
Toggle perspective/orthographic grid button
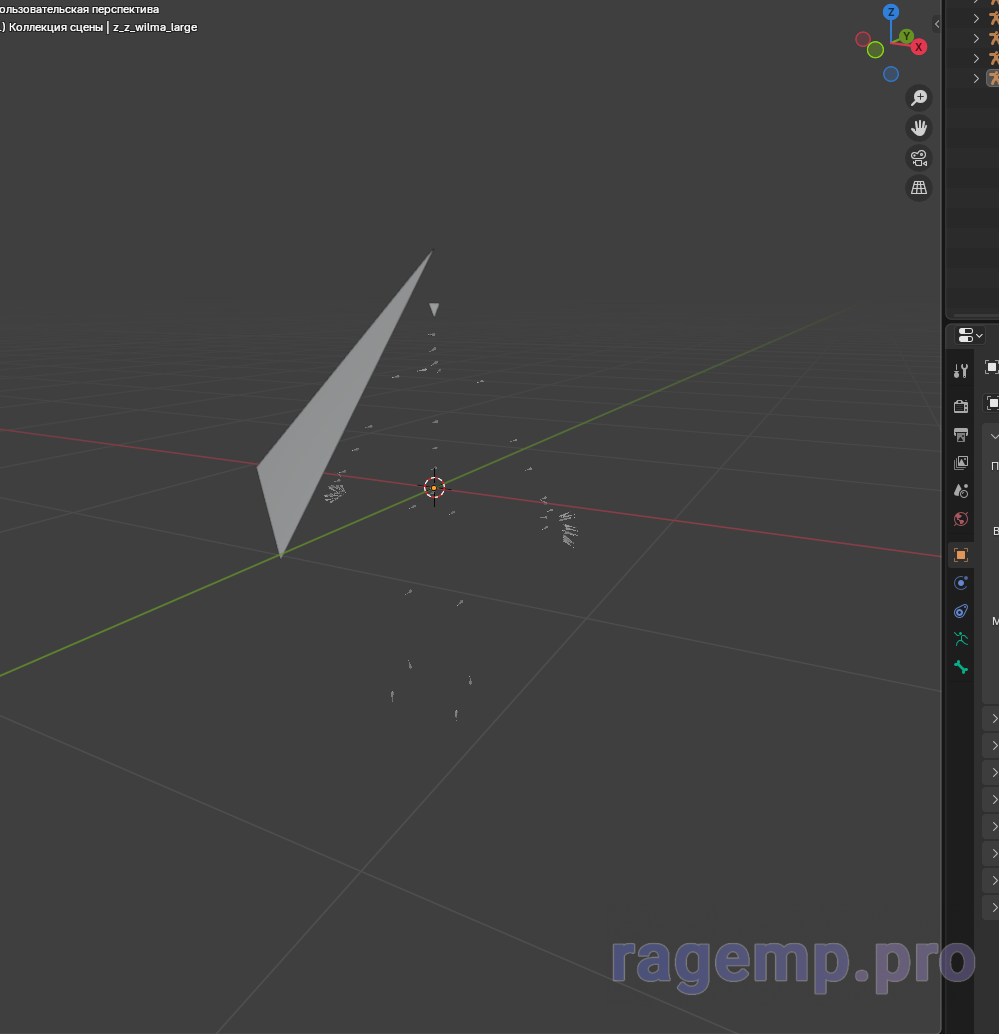pyautogui.click(x=918, y=188)
